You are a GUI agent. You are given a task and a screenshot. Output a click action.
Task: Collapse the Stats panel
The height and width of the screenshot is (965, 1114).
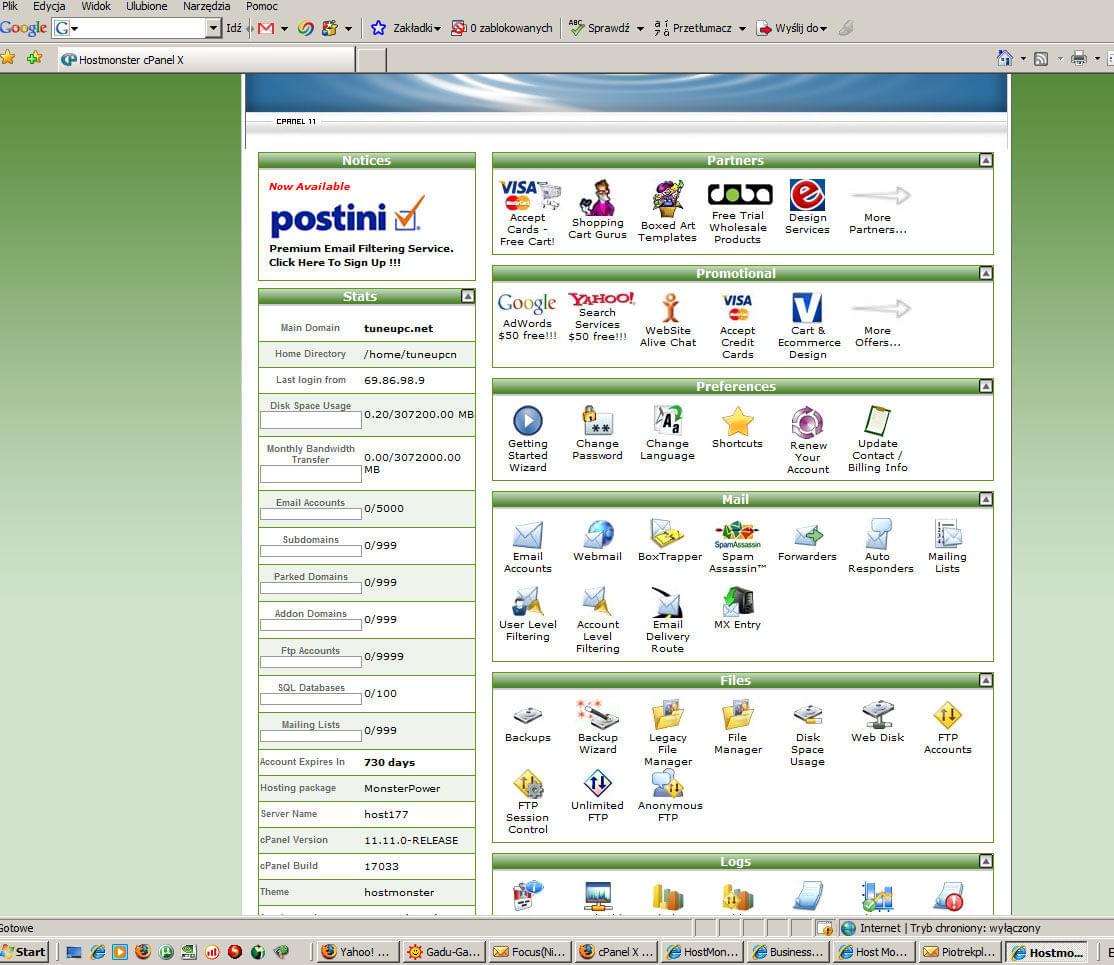tap(467, 296)
